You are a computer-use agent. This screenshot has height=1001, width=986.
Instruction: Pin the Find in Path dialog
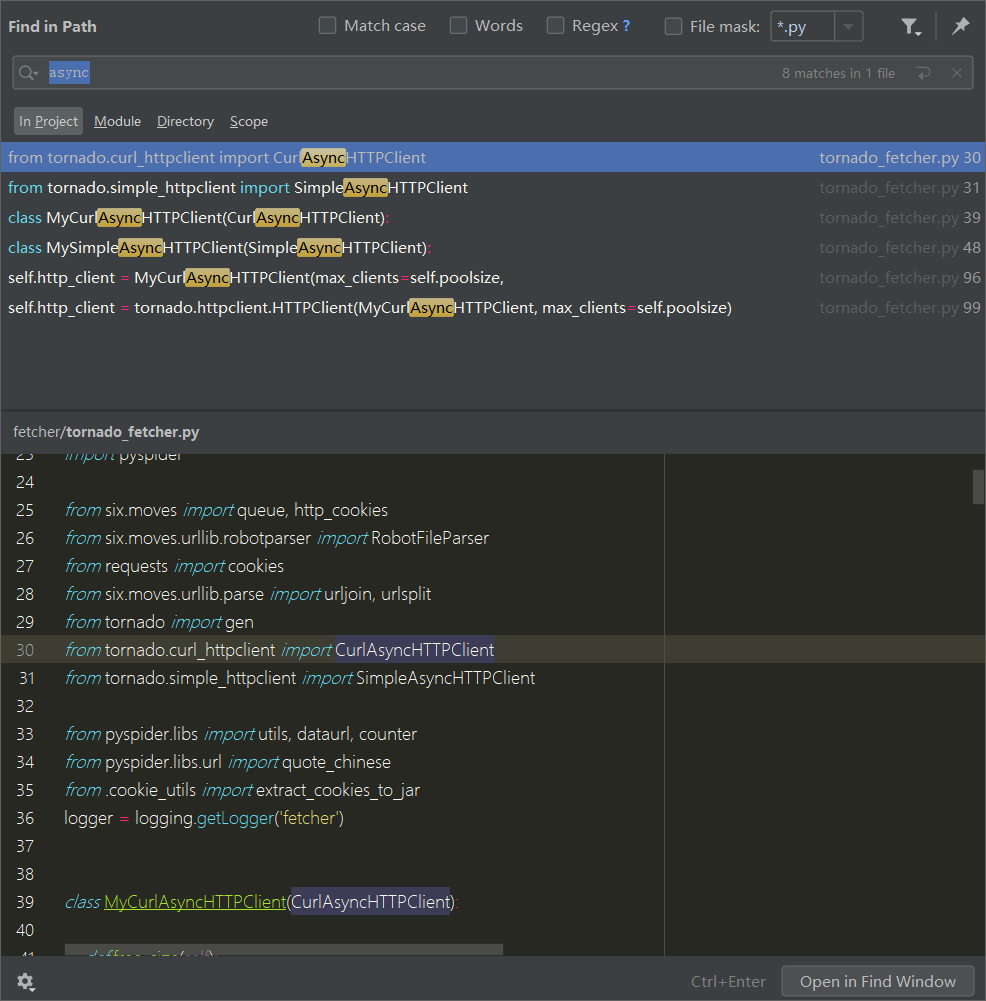[x=959, y=26]
